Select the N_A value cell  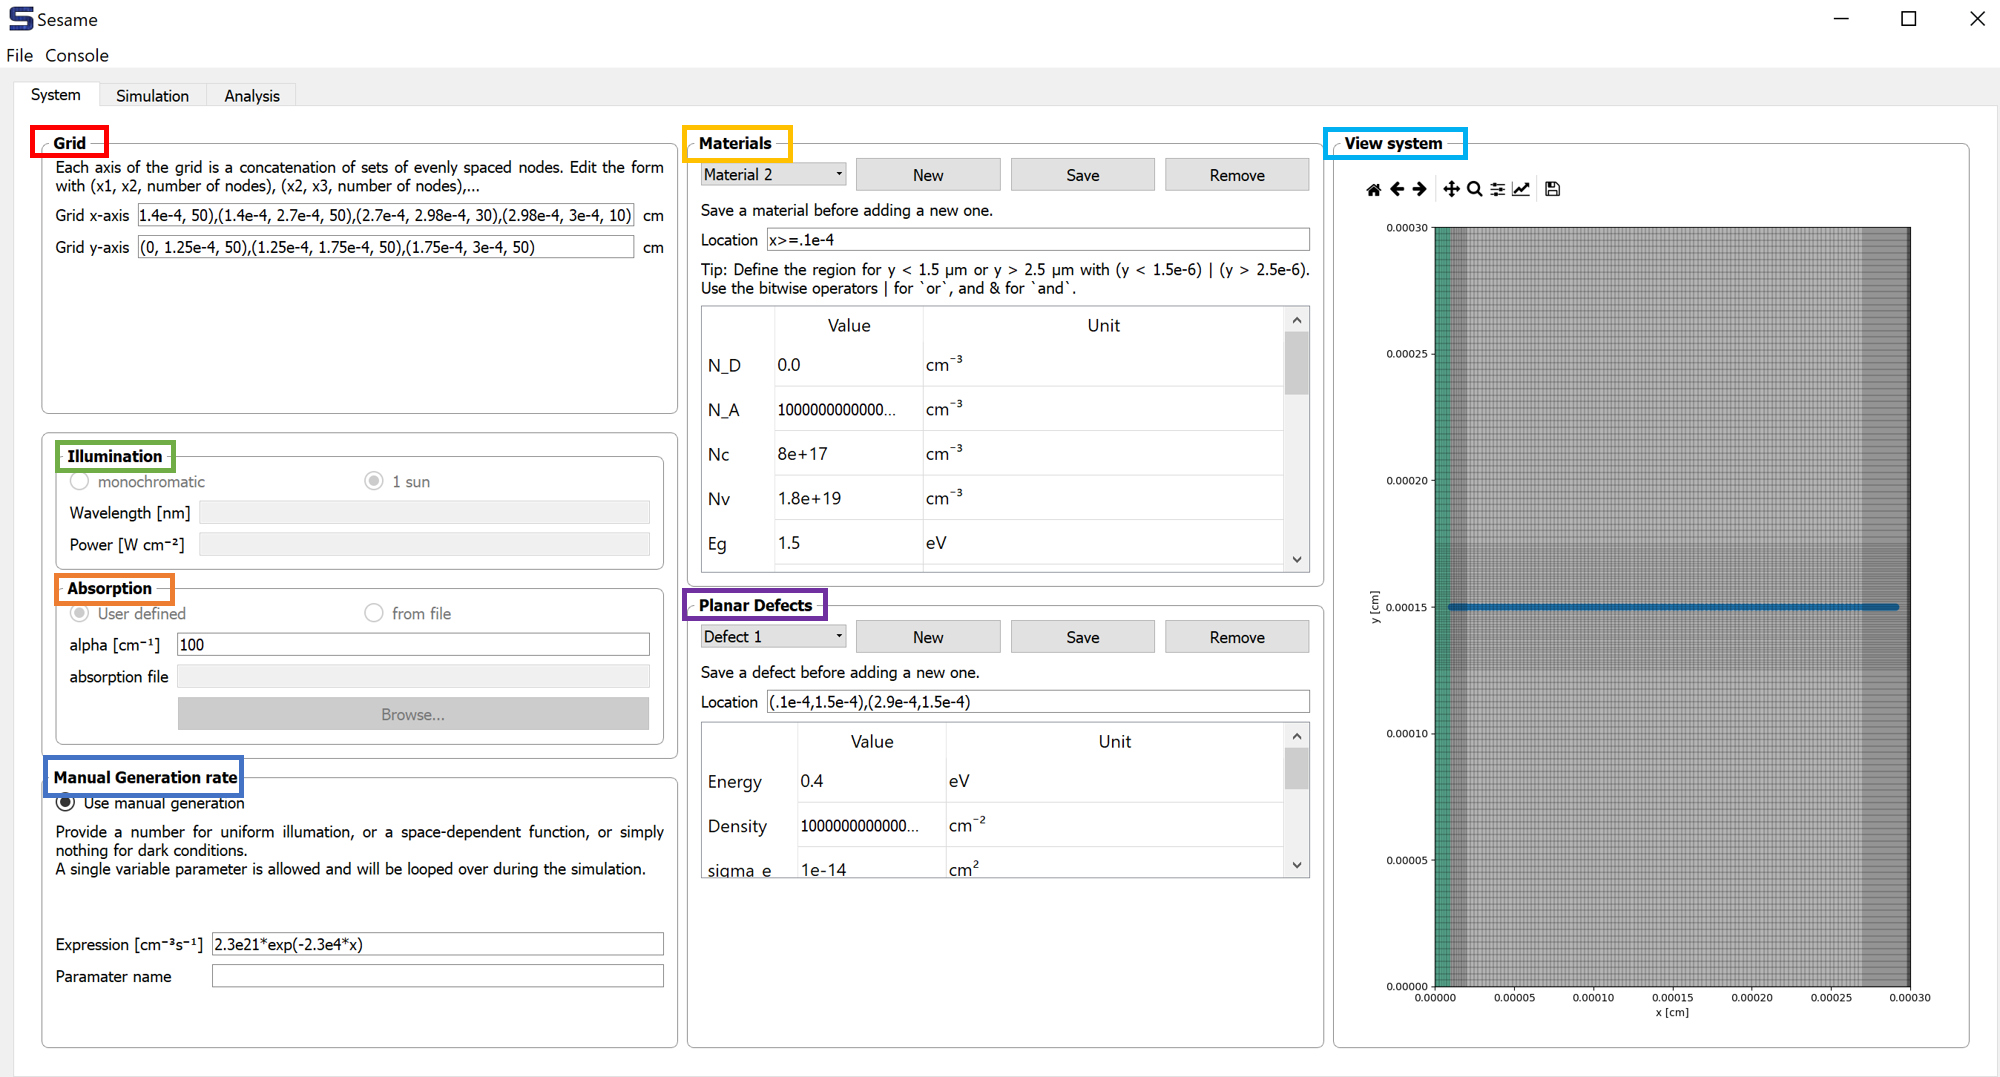[848, 409]
